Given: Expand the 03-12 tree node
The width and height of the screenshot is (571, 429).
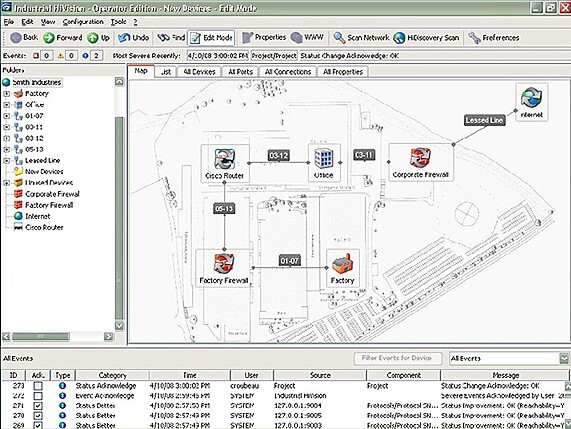Looking at the screenshot, I should (x=7, y=138).
